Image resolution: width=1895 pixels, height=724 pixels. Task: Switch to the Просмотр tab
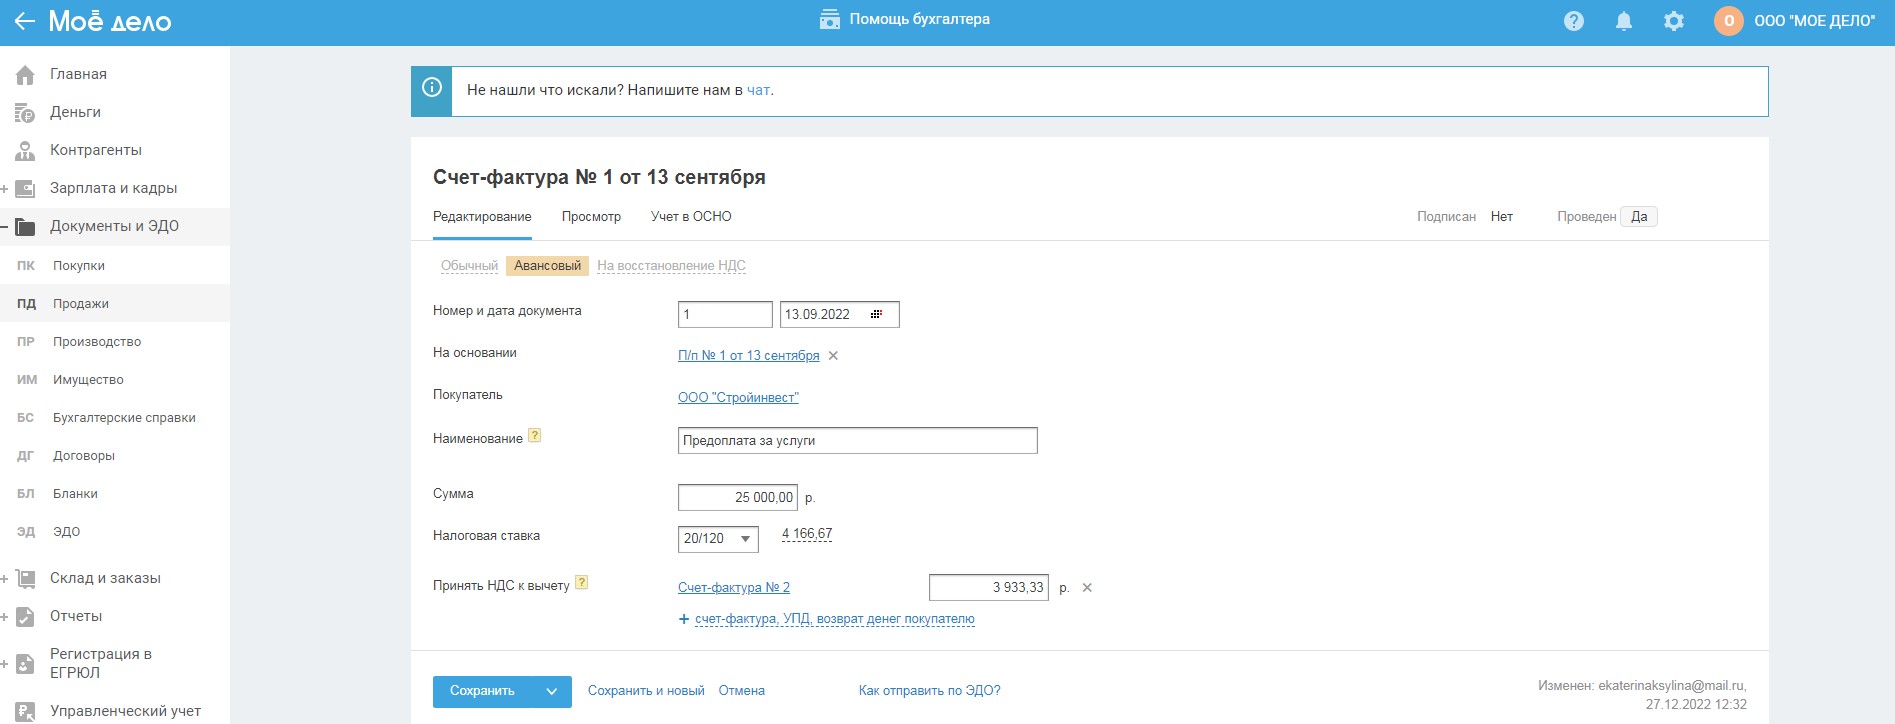point(591,217)
